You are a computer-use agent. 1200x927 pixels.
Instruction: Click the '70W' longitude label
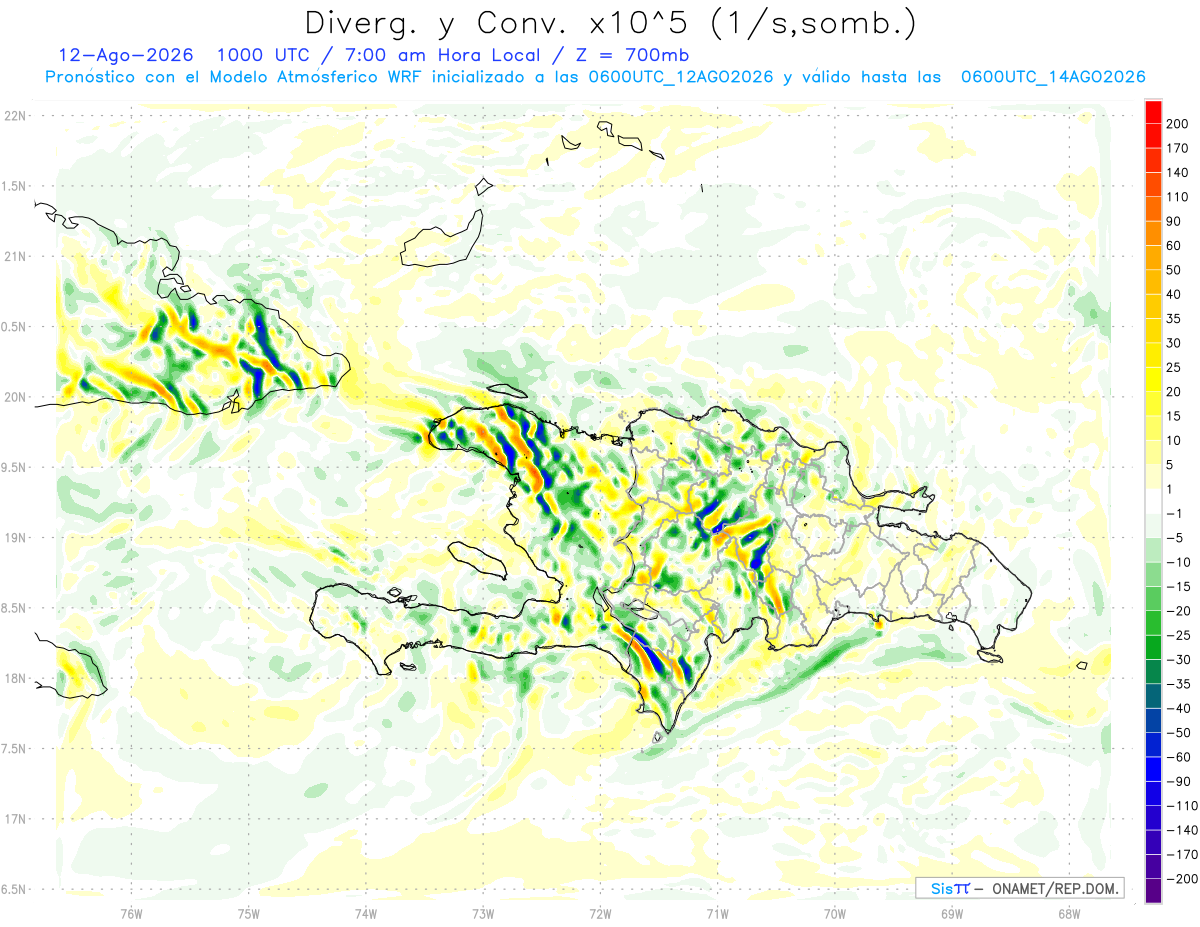coord(835,914)
